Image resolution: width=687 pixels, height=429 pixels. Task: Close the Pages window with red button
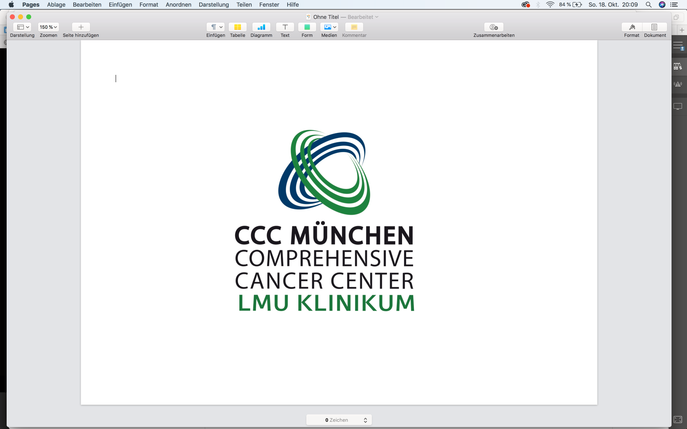(x=12, y=17)
